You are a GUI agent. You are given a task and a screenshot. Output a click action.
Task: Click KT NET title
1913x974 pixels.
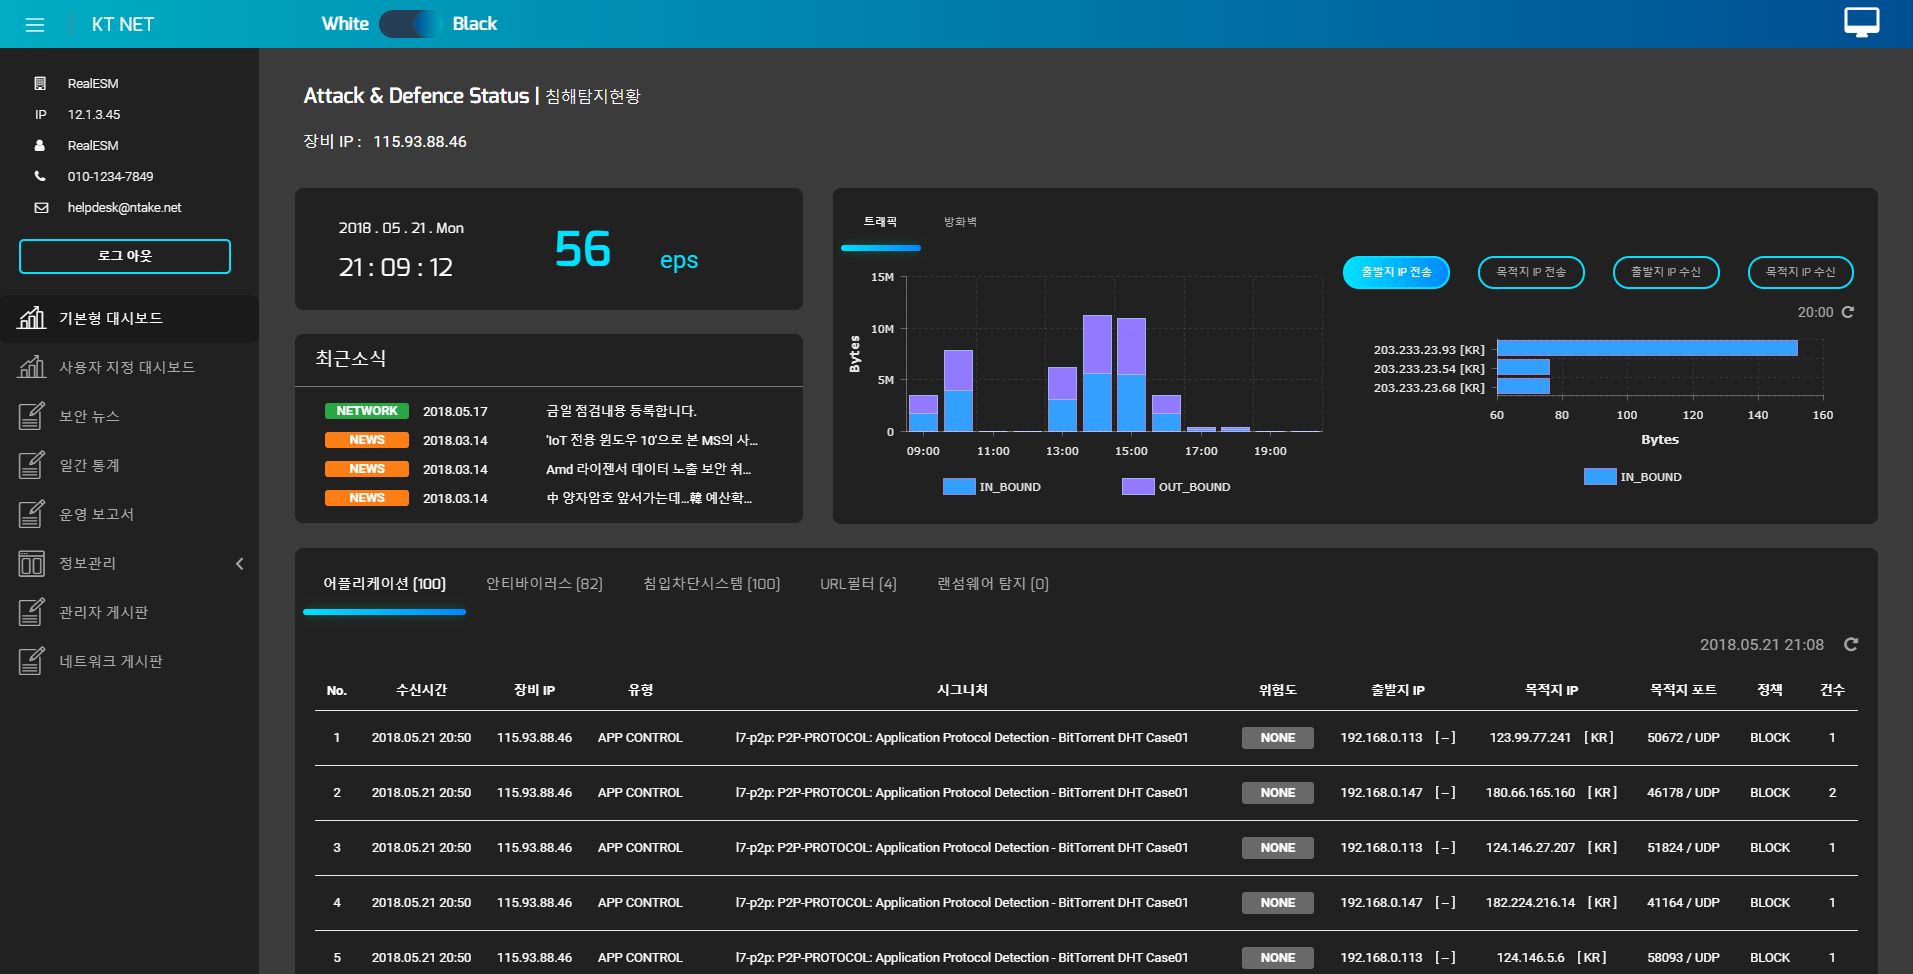click(x=123, y=25)
